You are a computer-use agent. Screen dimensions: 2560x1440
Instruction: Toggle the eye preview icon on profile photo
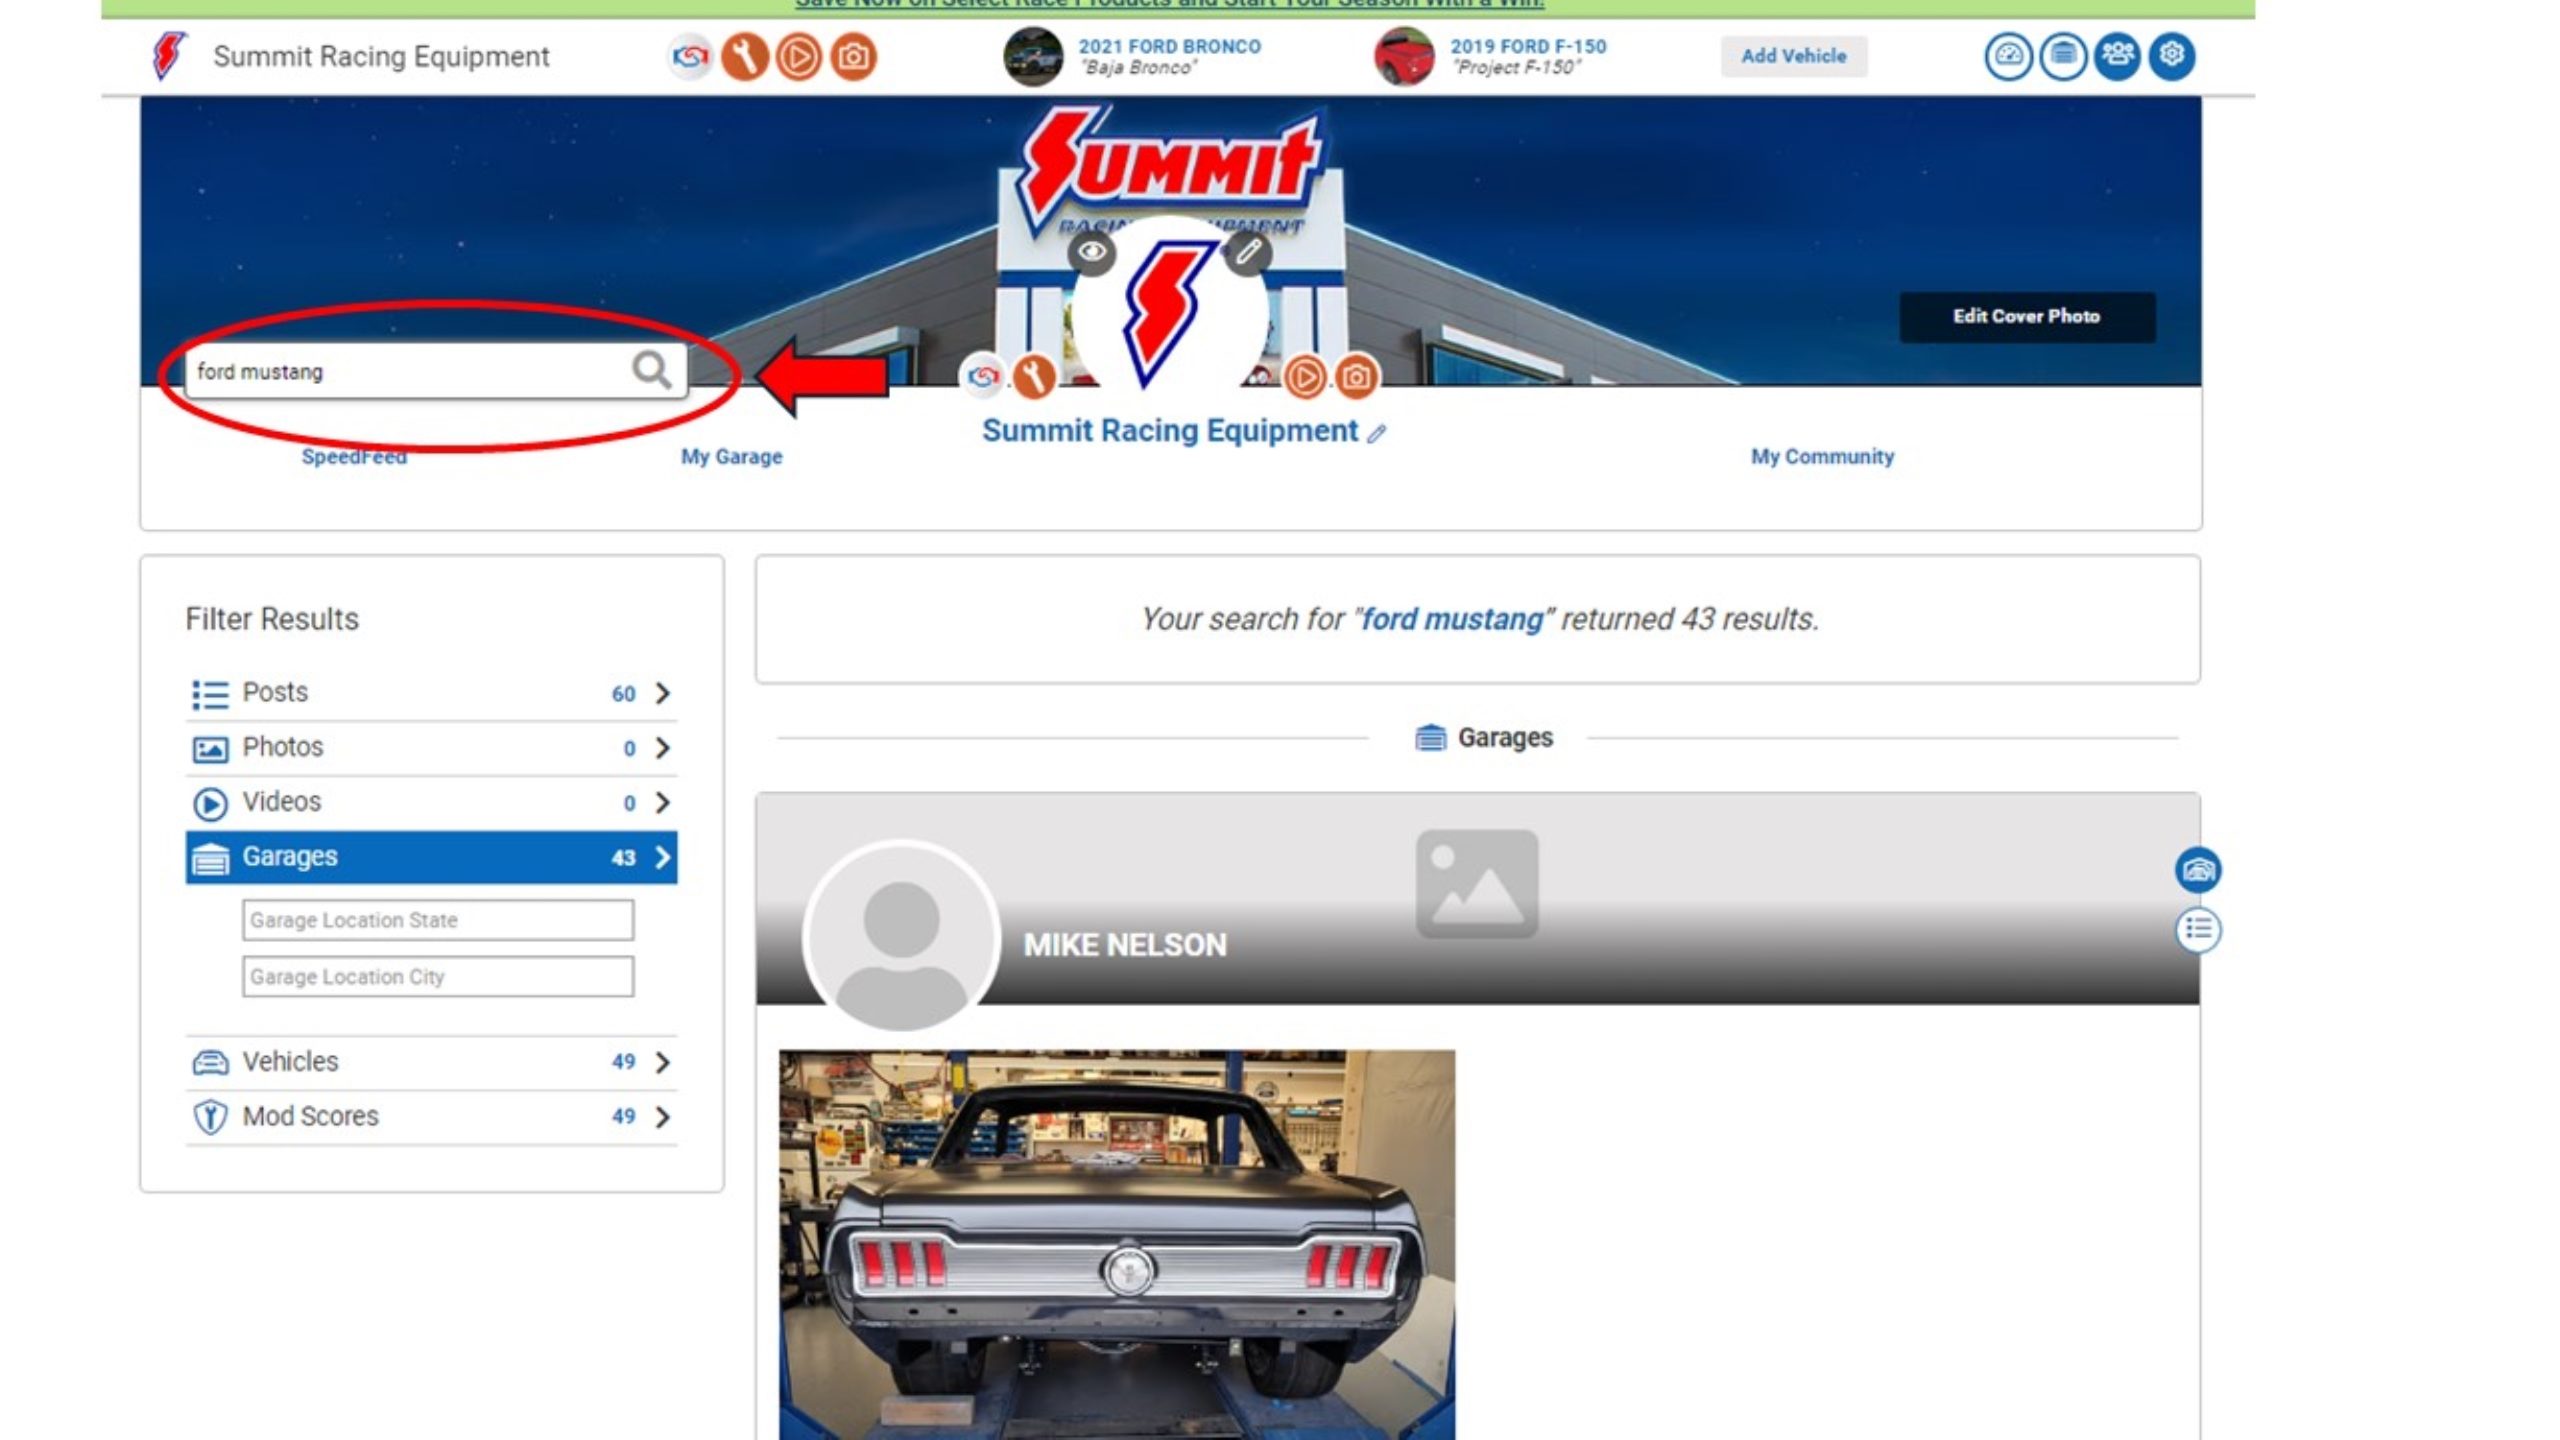tap(1093, 253)
